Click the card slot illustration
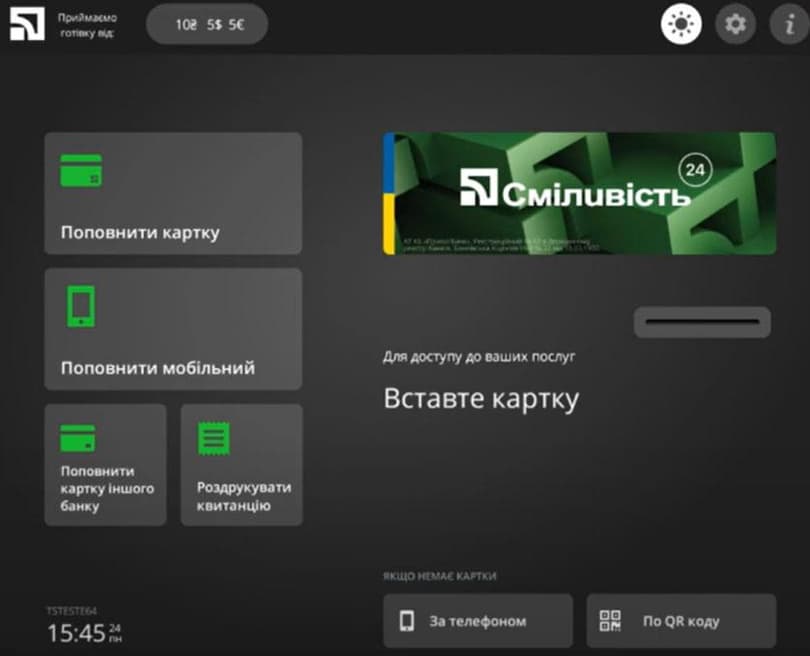The height and width of the screenshot is (656, 810). coord(702,322)
